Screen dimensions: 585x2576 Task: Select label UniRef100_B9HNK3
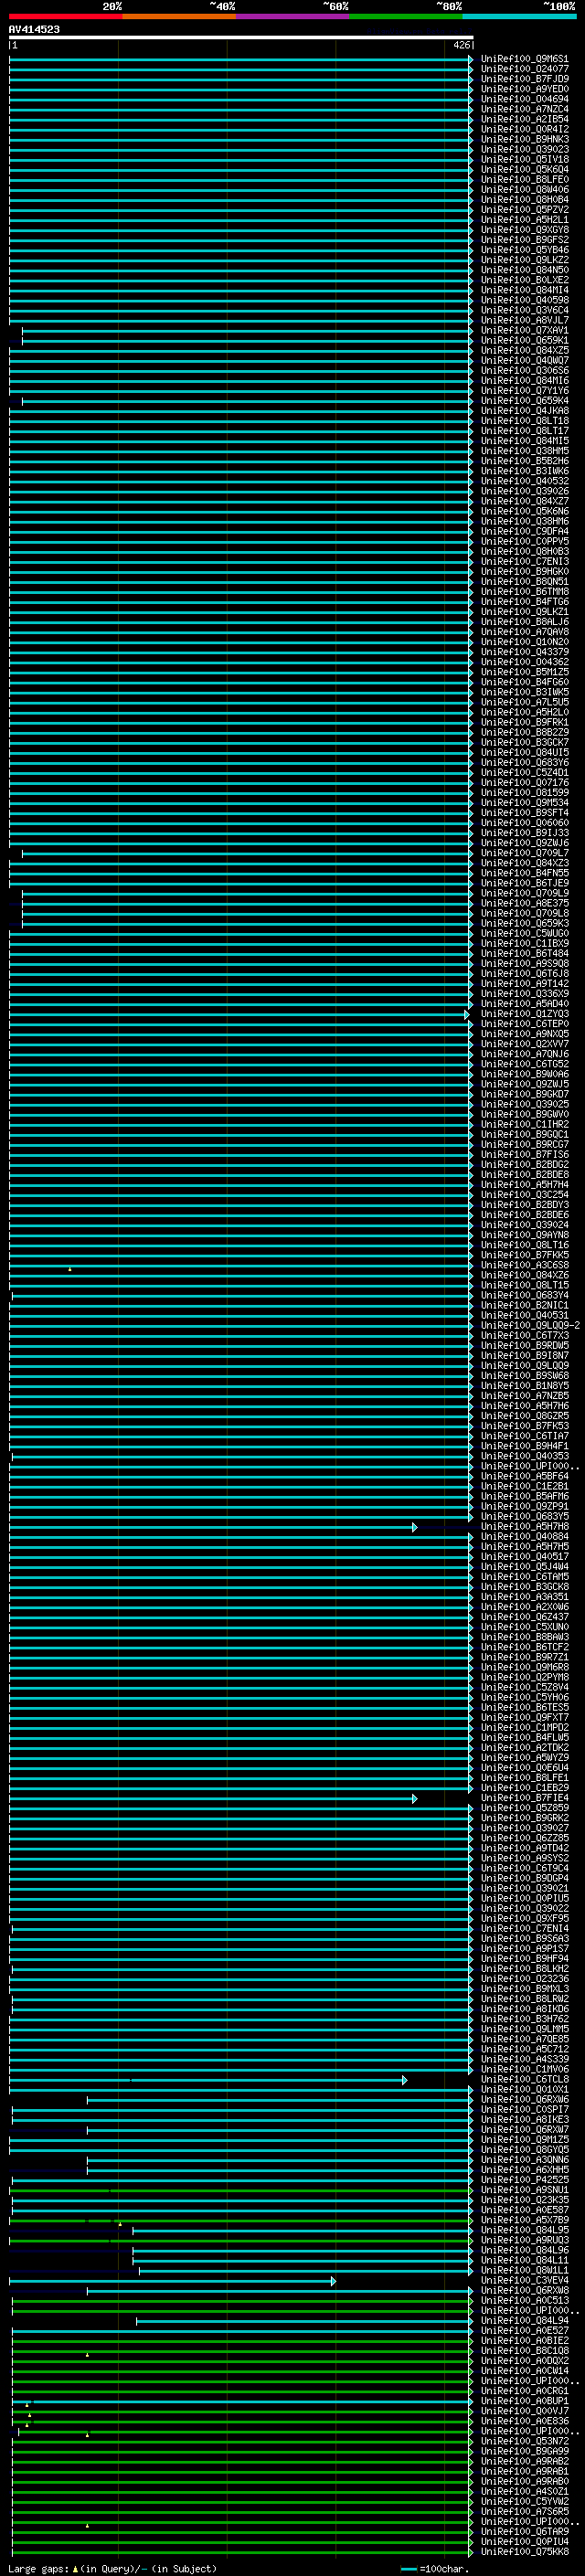point(524,140)
